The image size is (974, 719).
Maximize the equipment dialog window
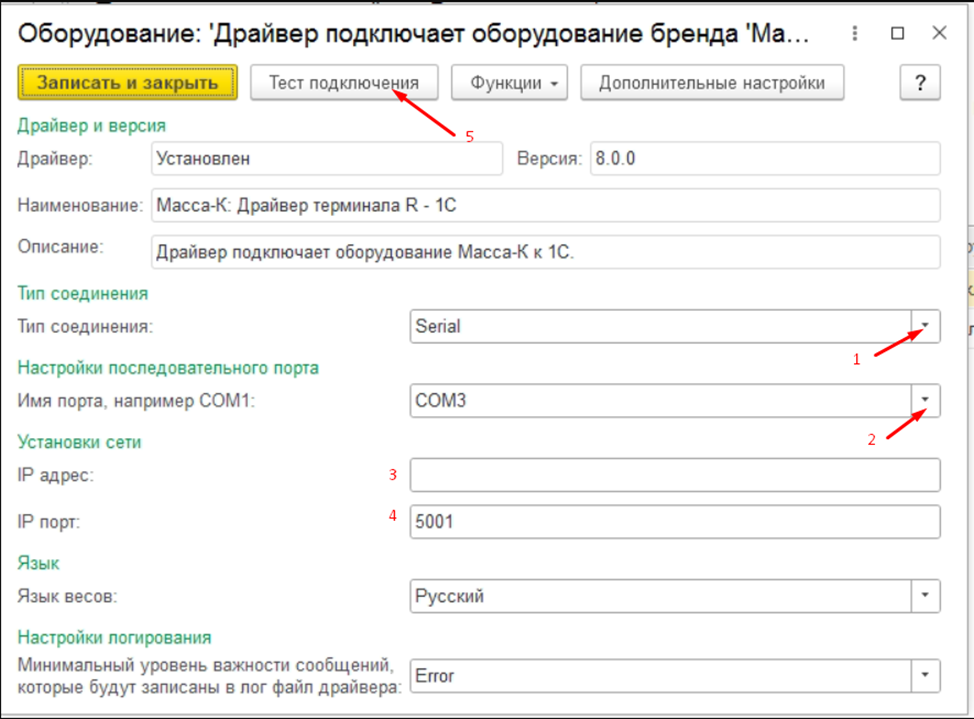pos(897,33)
